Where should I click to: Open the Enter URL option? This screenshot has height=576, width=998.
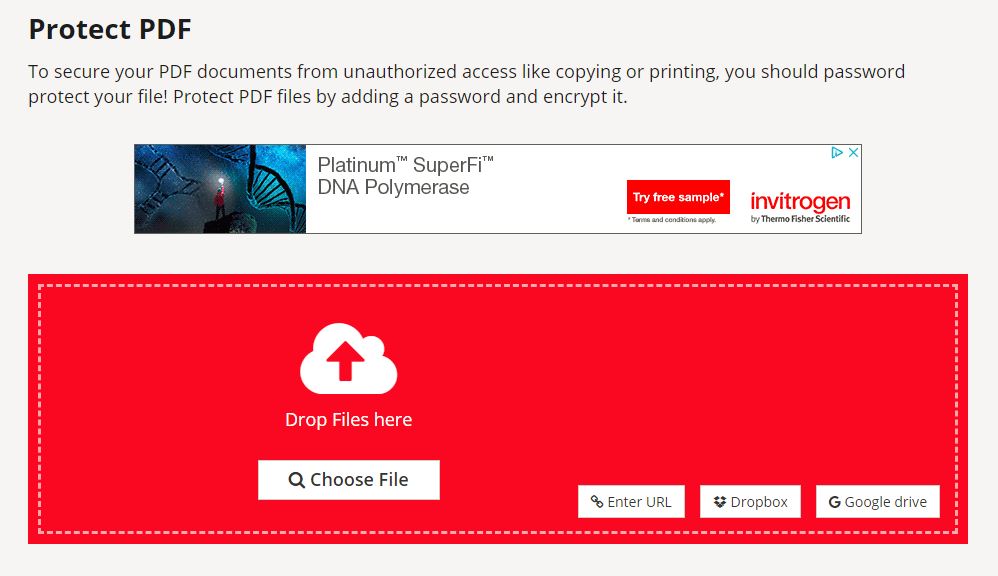[631, 501]
